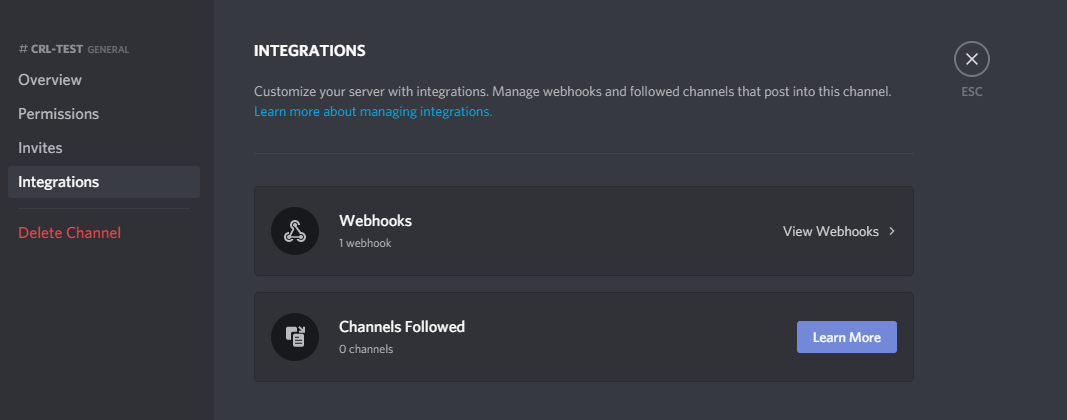Click the Channels Followed circular icon
This screenshot has width=1067, height=420.
tap(295, 337)
